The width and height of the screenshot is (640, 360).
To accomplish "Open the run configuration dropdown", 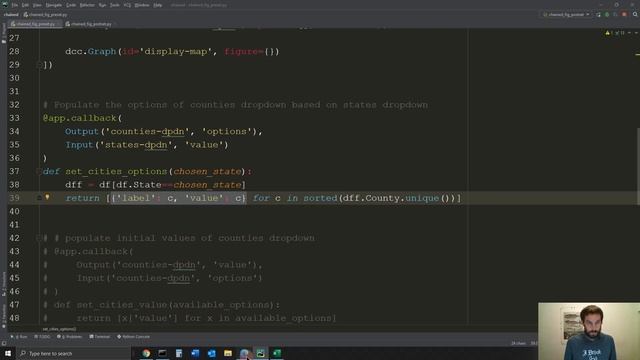I will (x=567, y=15).
